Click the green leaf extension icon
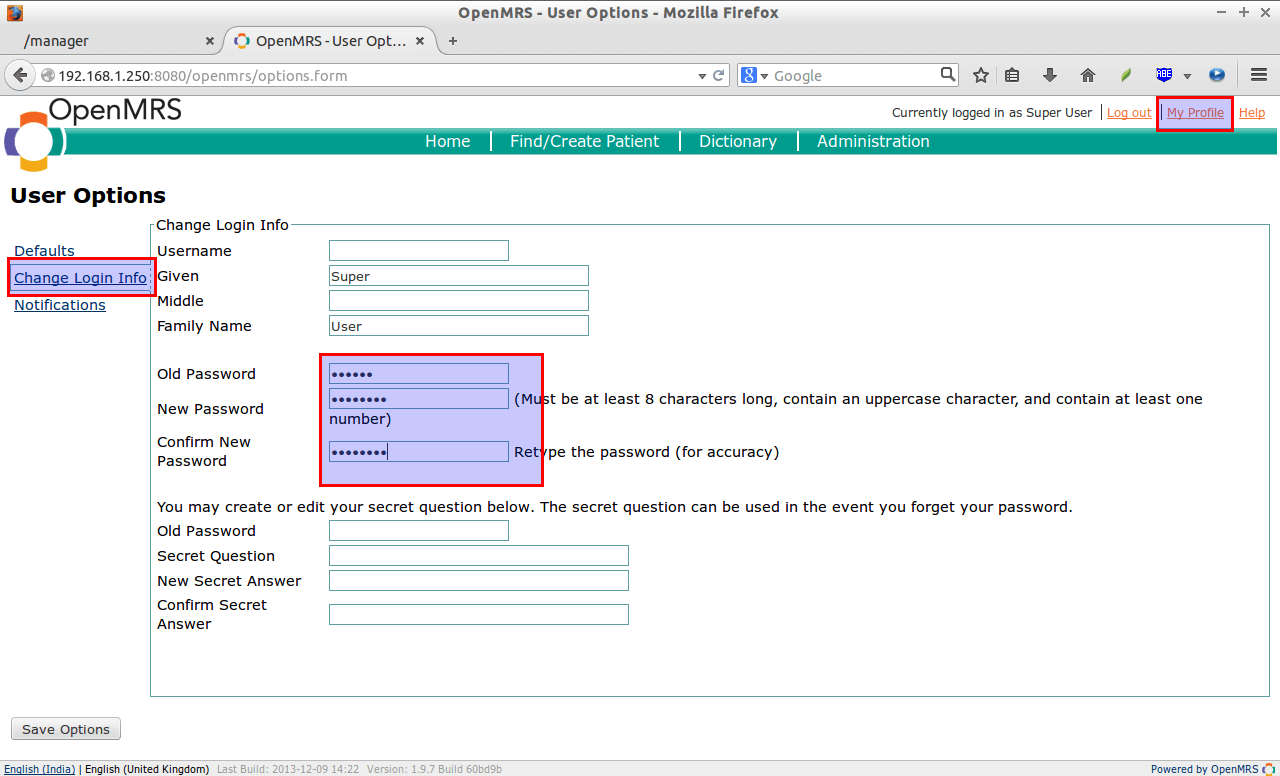The width and height of the screenshot is (1280, 776). click(1125, 75)
